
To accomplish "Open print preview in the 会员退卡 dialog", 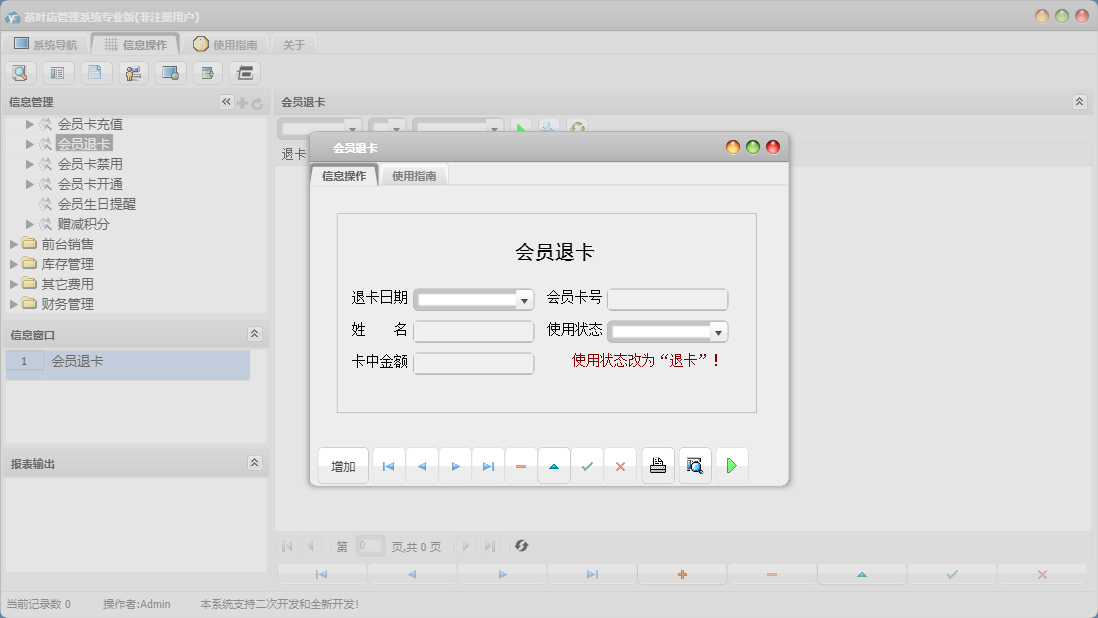I will (694, 465).
